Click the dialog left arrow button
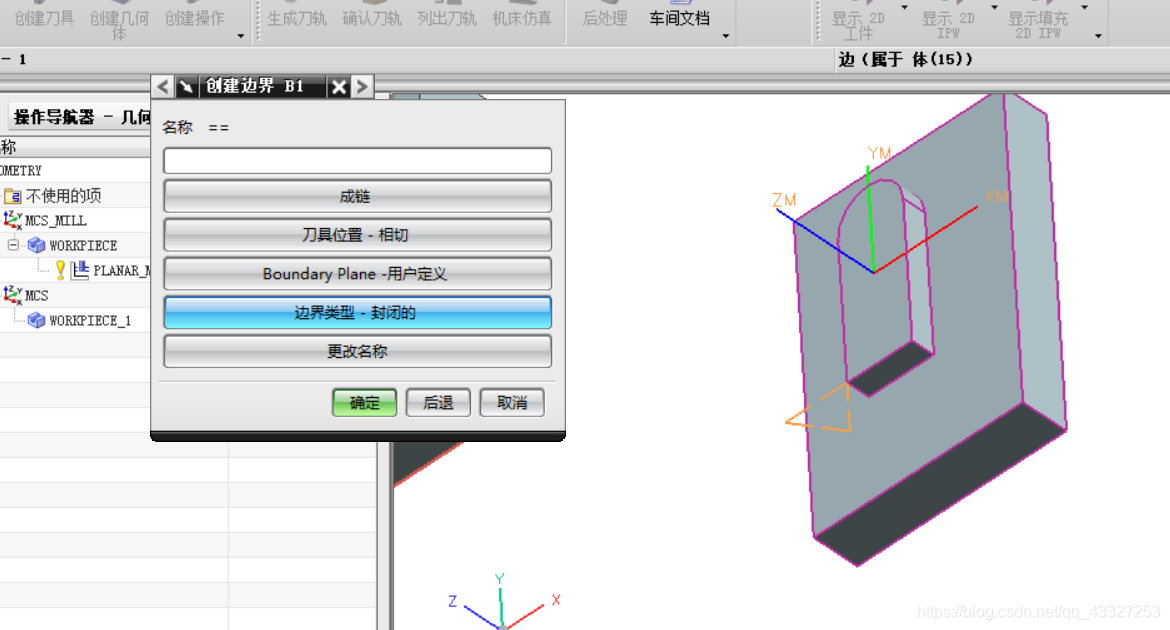 tap(163, 87)
